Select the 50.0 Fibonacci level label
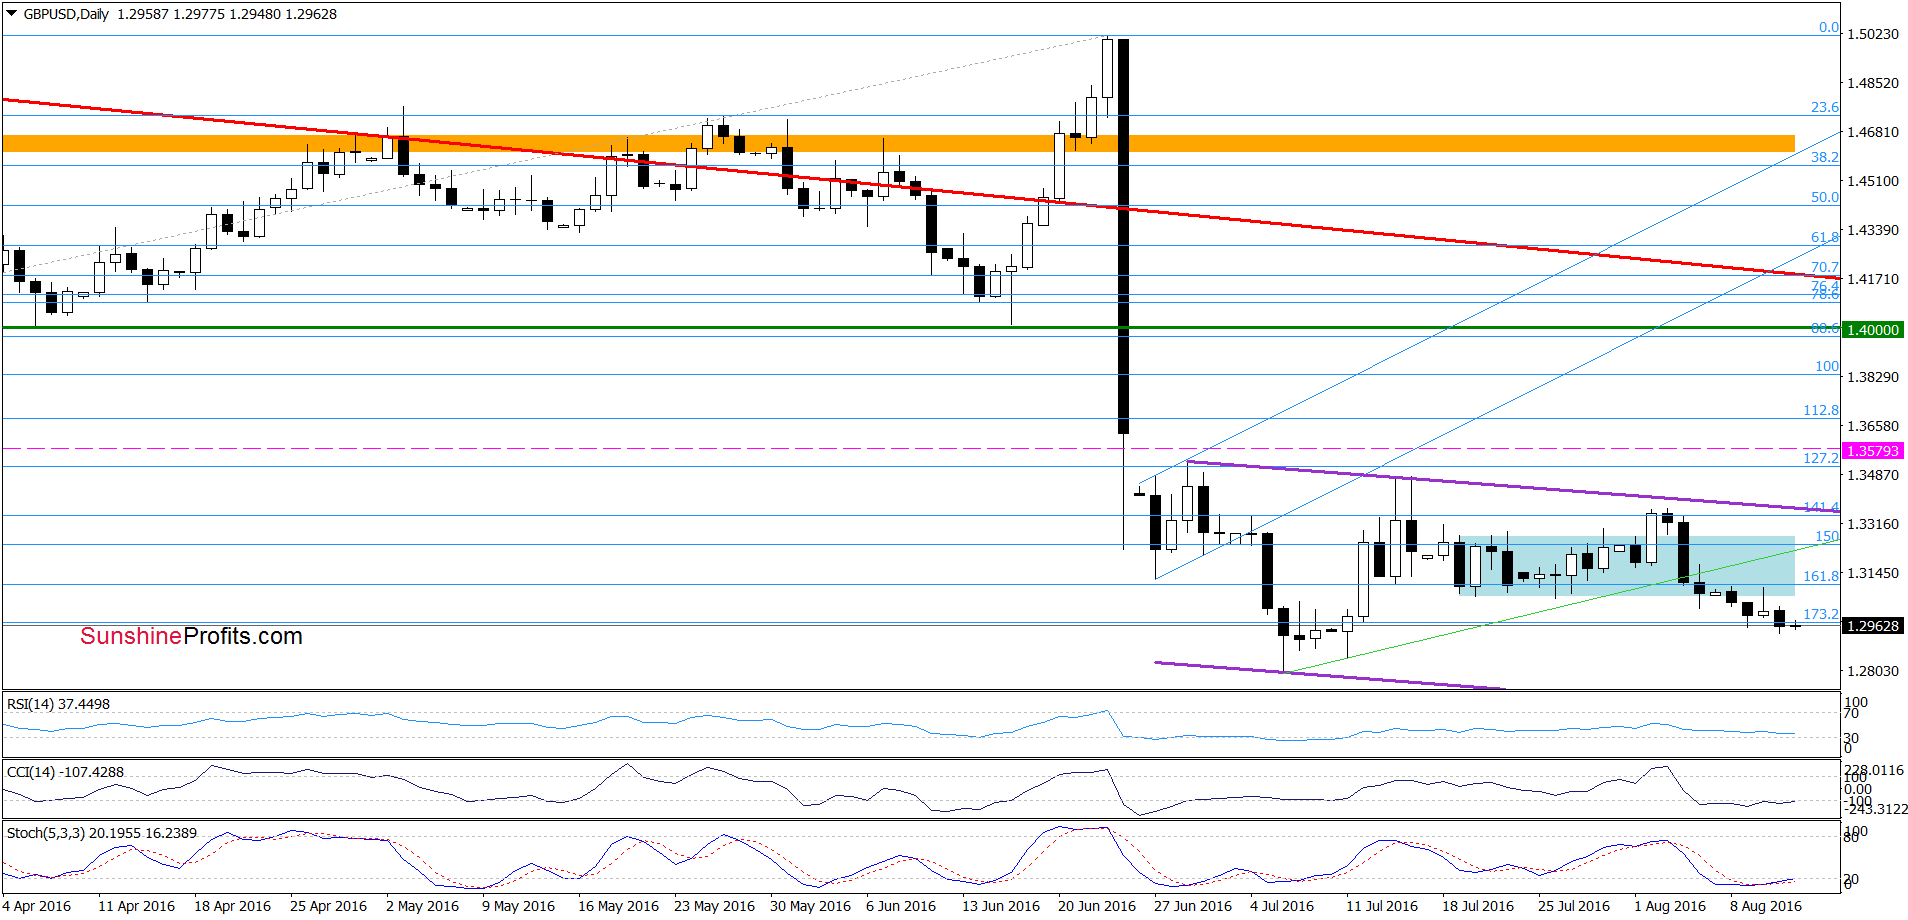 tap(1825, 197)
